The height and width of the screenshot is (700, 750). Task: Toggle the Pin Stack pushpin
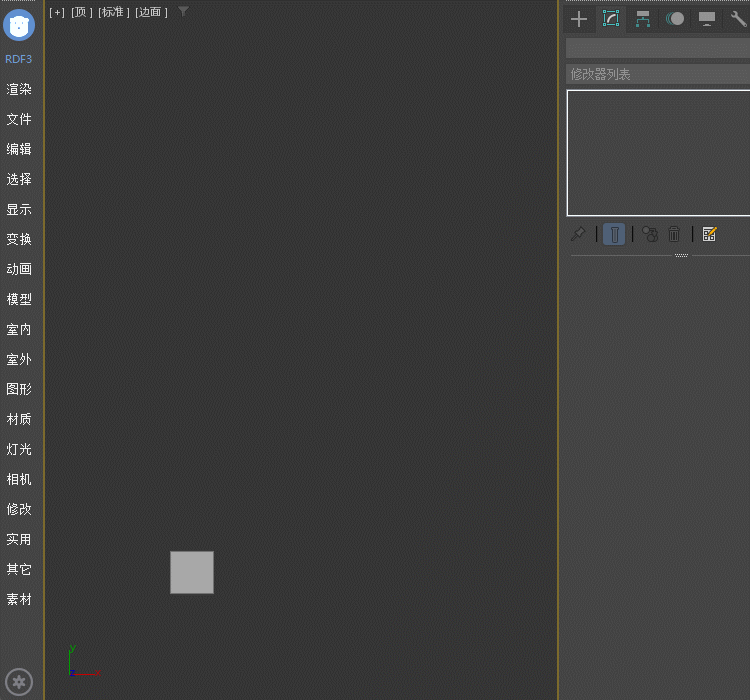pos(578,234)
